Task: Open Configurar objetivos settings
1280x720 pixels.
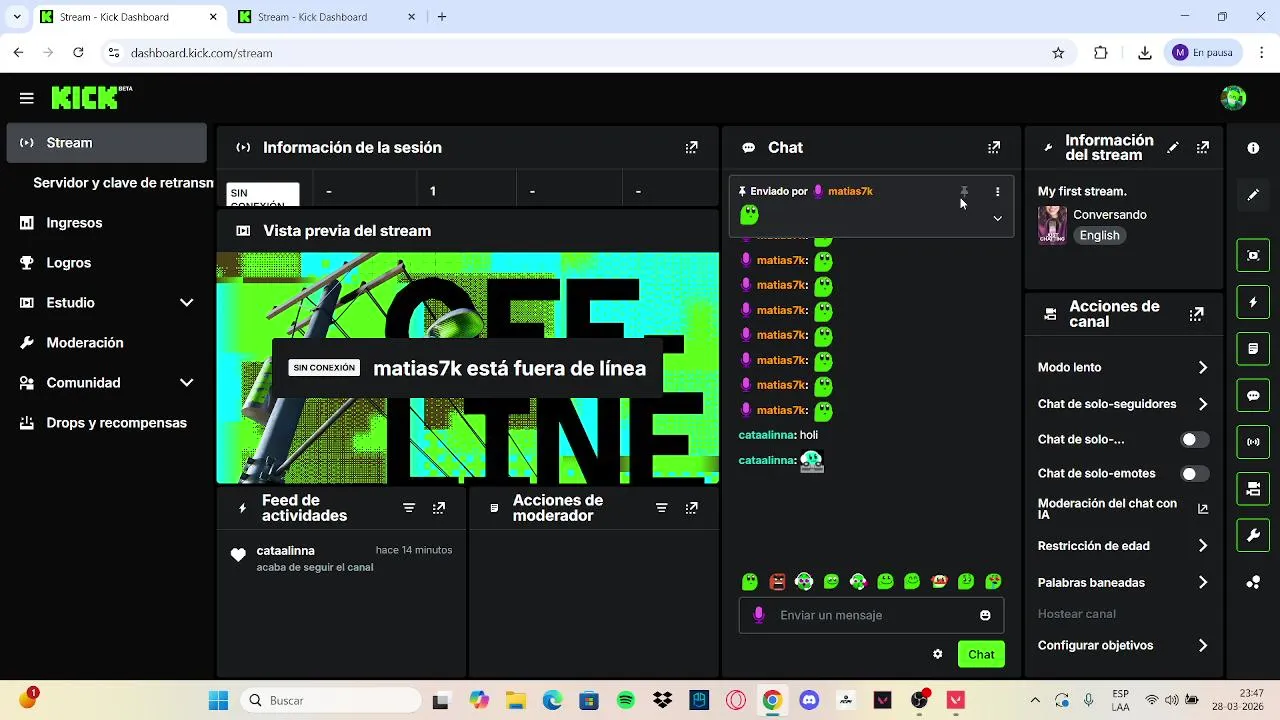Action: [1123, 646]
